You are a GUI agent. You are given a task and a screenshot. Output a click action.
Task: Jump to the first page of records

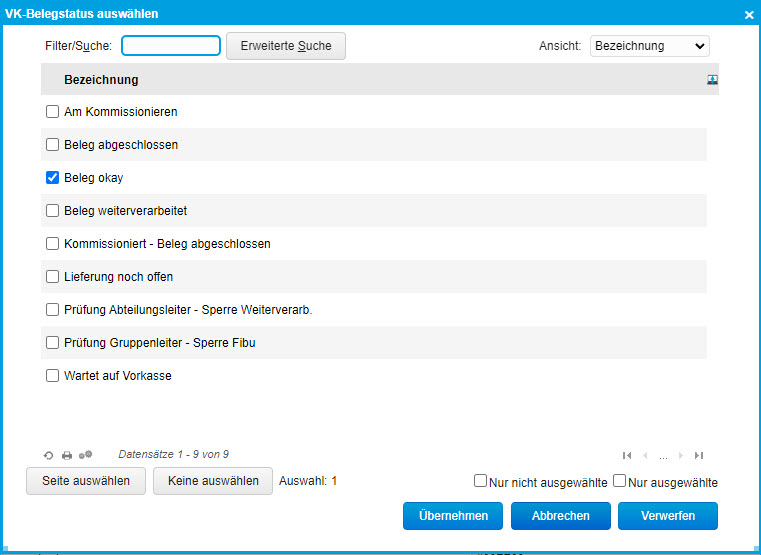(x=627, y=455)
